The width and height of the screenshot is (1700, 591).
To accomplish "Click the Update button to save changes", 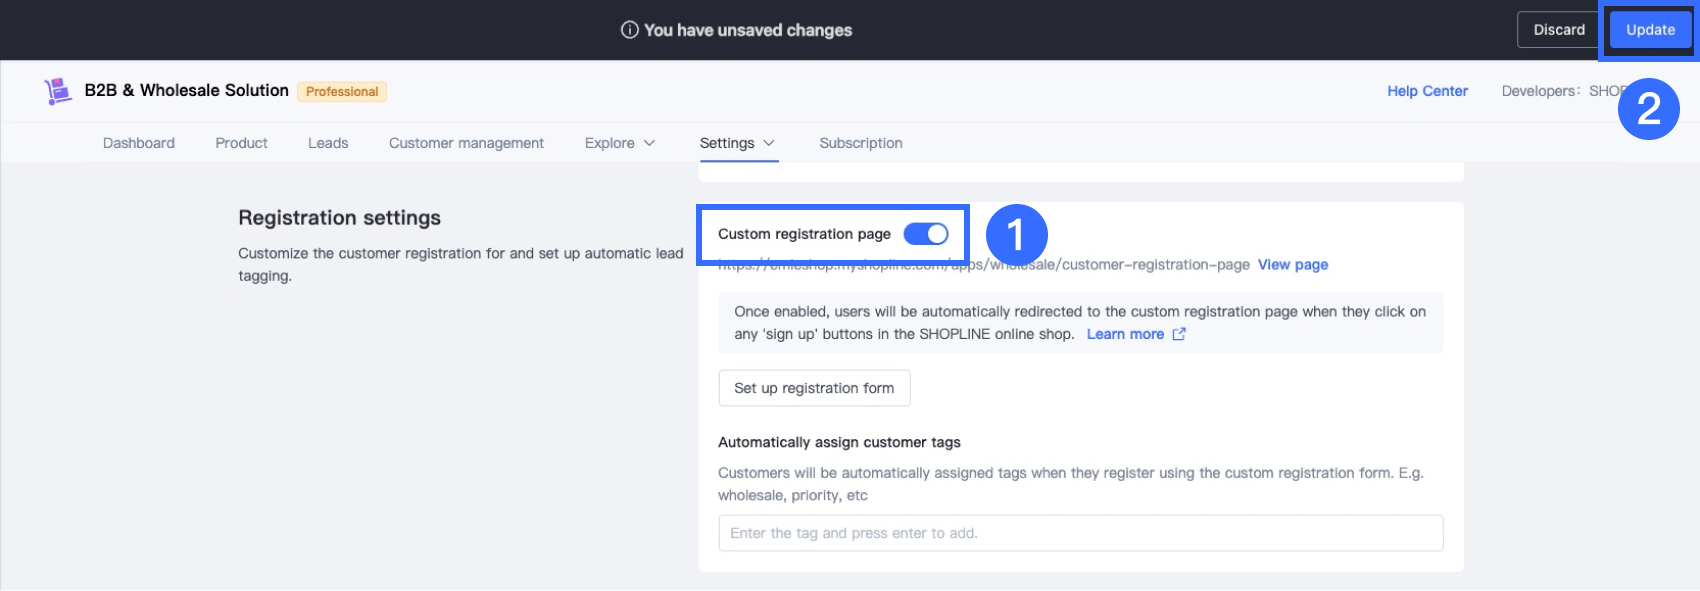I will 1650,30.
